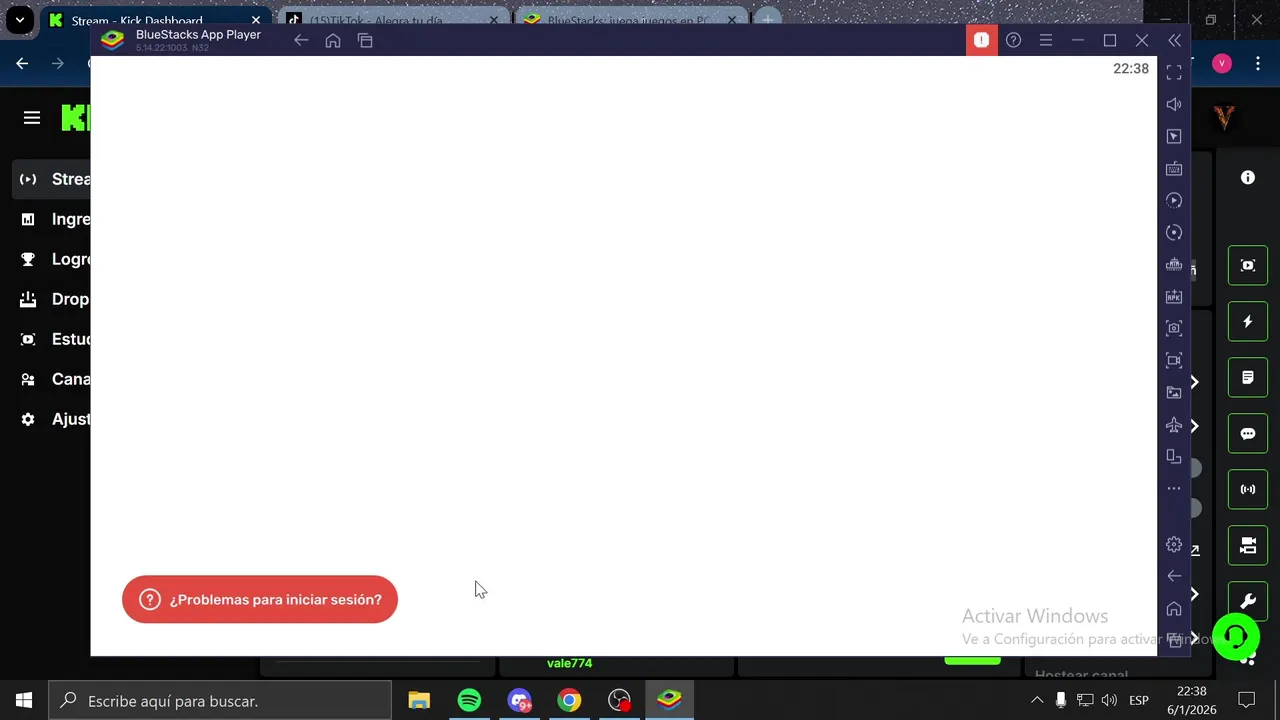Open the V profile avatar in Chrome
Viewport: 1280px width, 720px height.
[x=1221, y=63]
